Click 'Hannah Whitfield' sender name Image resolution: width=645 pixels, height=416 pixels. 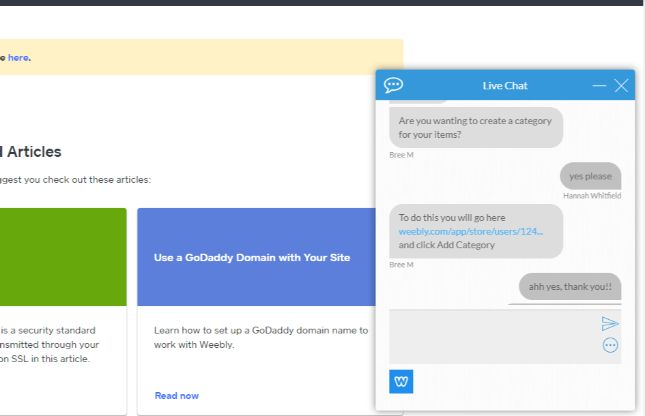coord(592,195)
